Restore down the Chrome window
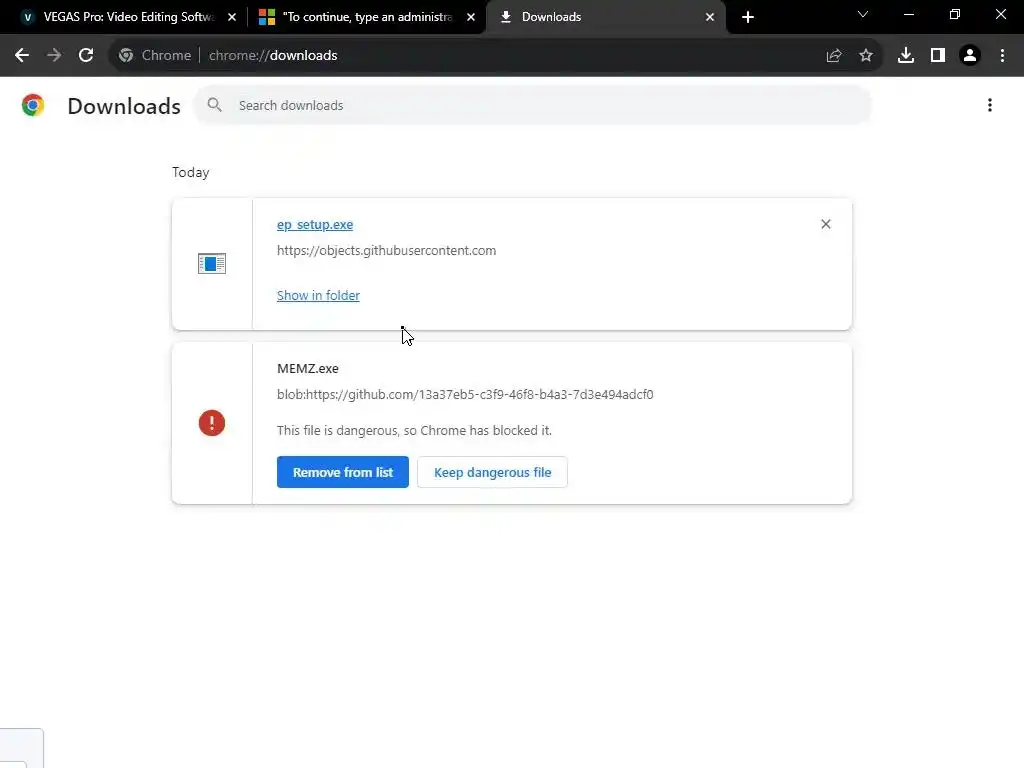 click(x=955, y=14)
